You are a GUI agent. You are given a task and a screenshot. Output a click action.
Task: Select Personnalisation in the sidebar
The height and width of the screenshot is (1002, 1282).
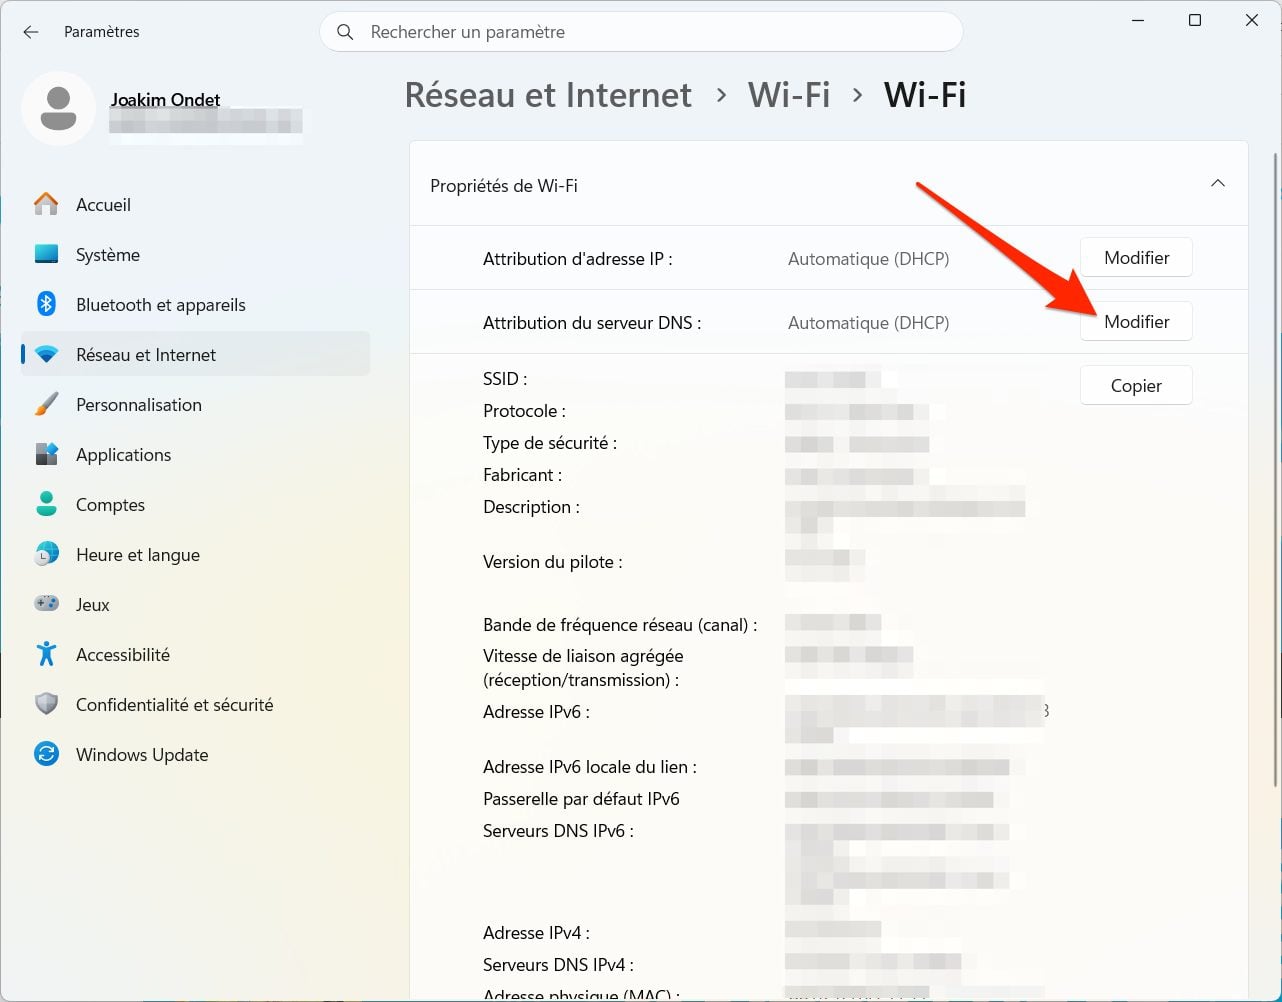pyautogui.click(x=195, y=404)
